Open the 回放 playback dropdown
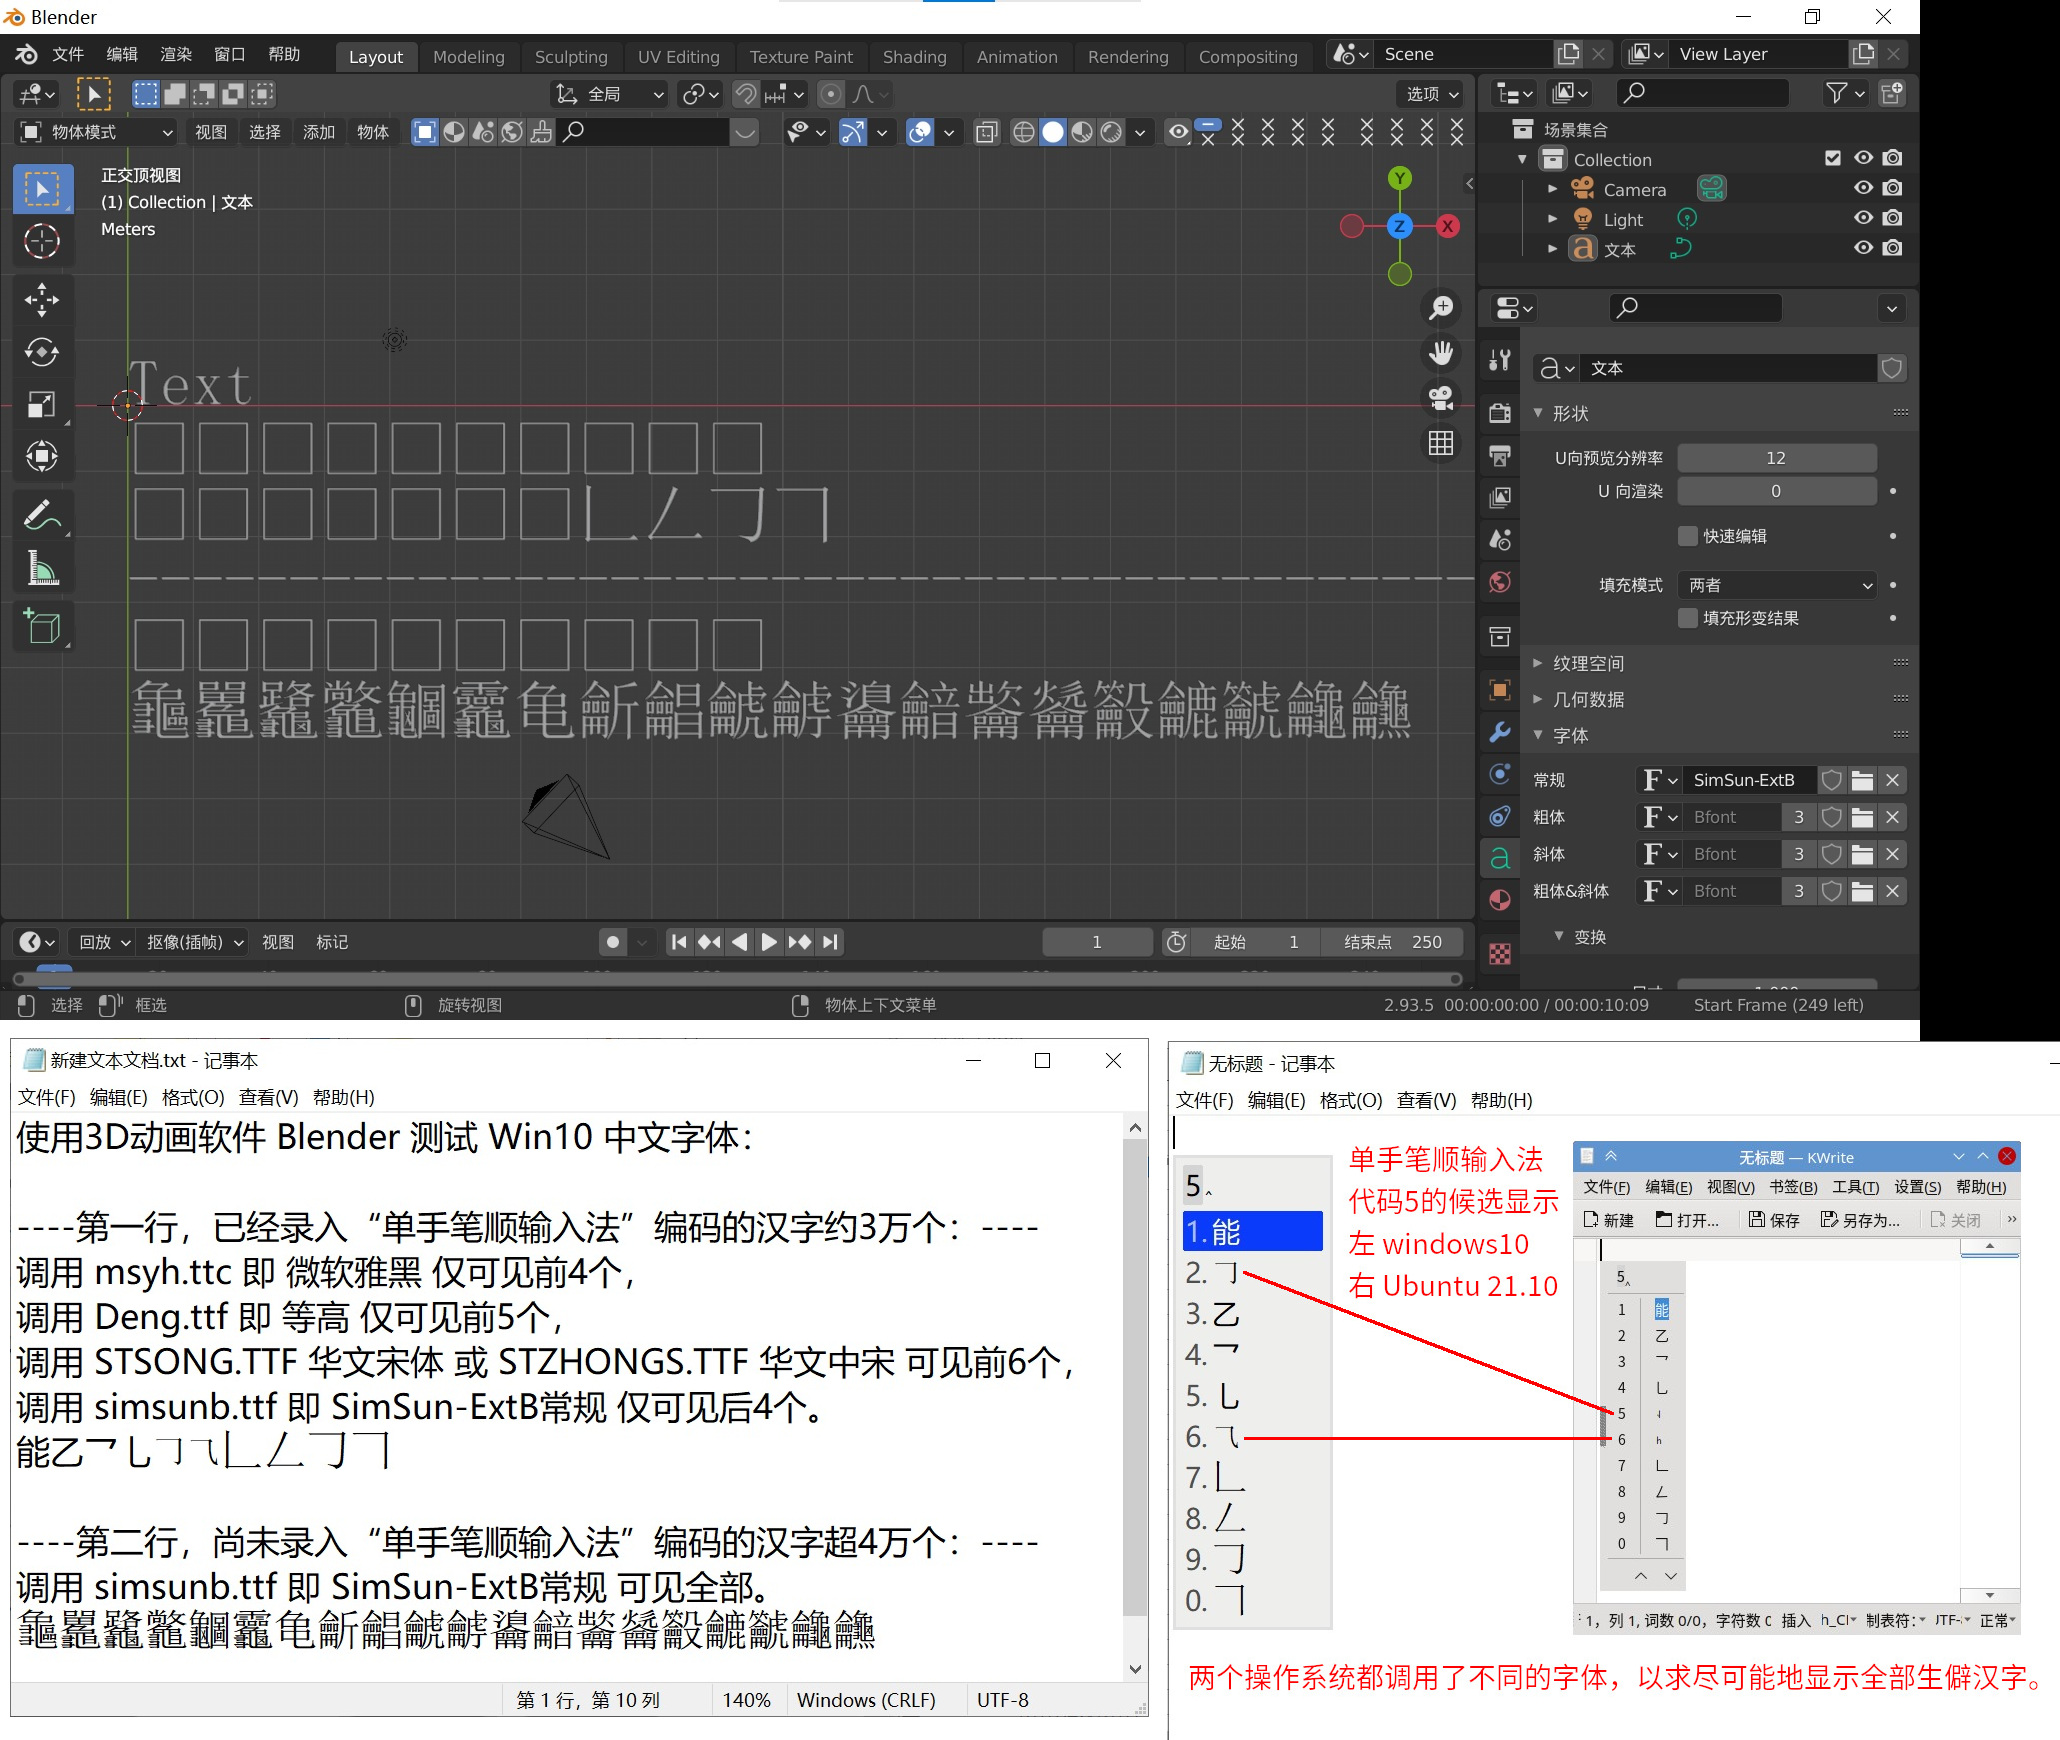The image size is (2060, 1740). 104,942
